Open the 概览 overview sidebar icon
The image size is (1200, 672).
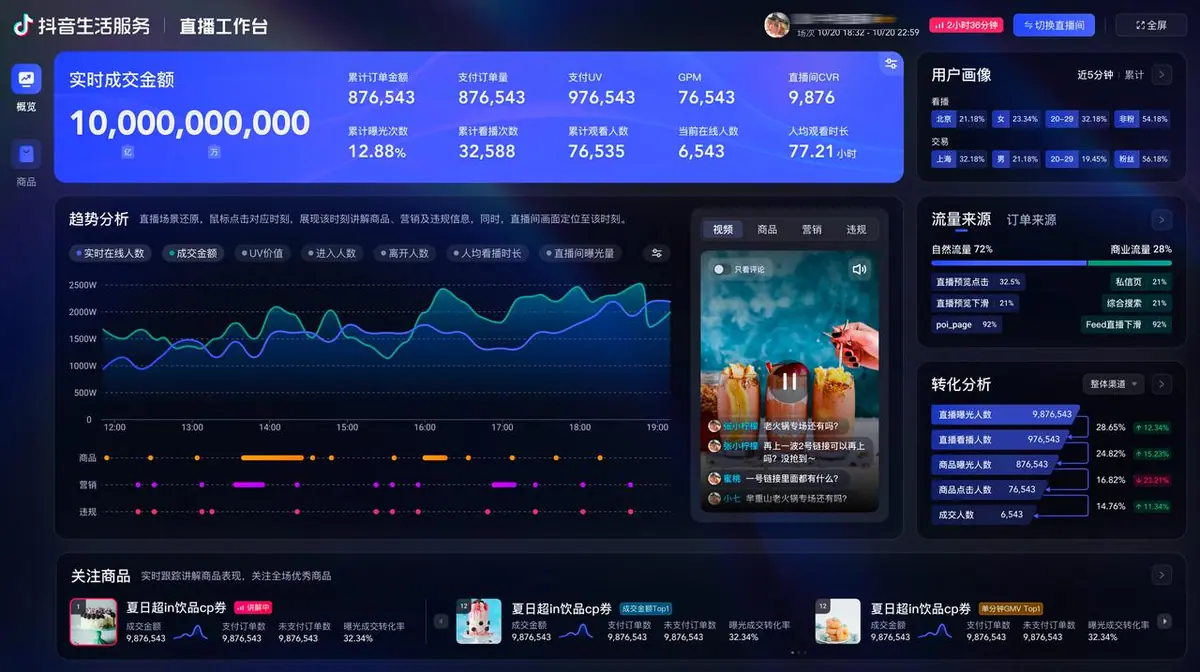click(x=26, y=80)
